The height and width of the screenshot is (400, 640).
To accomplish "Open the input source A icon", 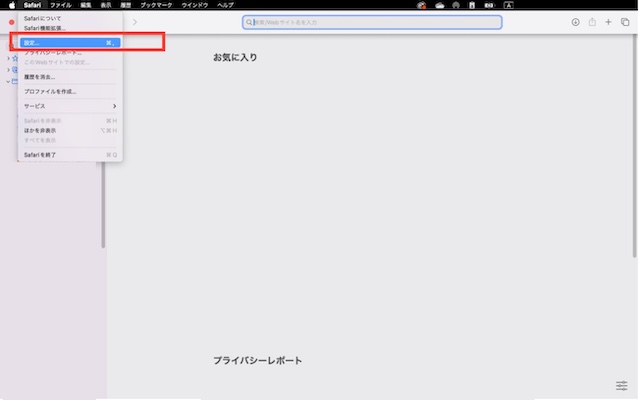I will [x=508, y=5].
